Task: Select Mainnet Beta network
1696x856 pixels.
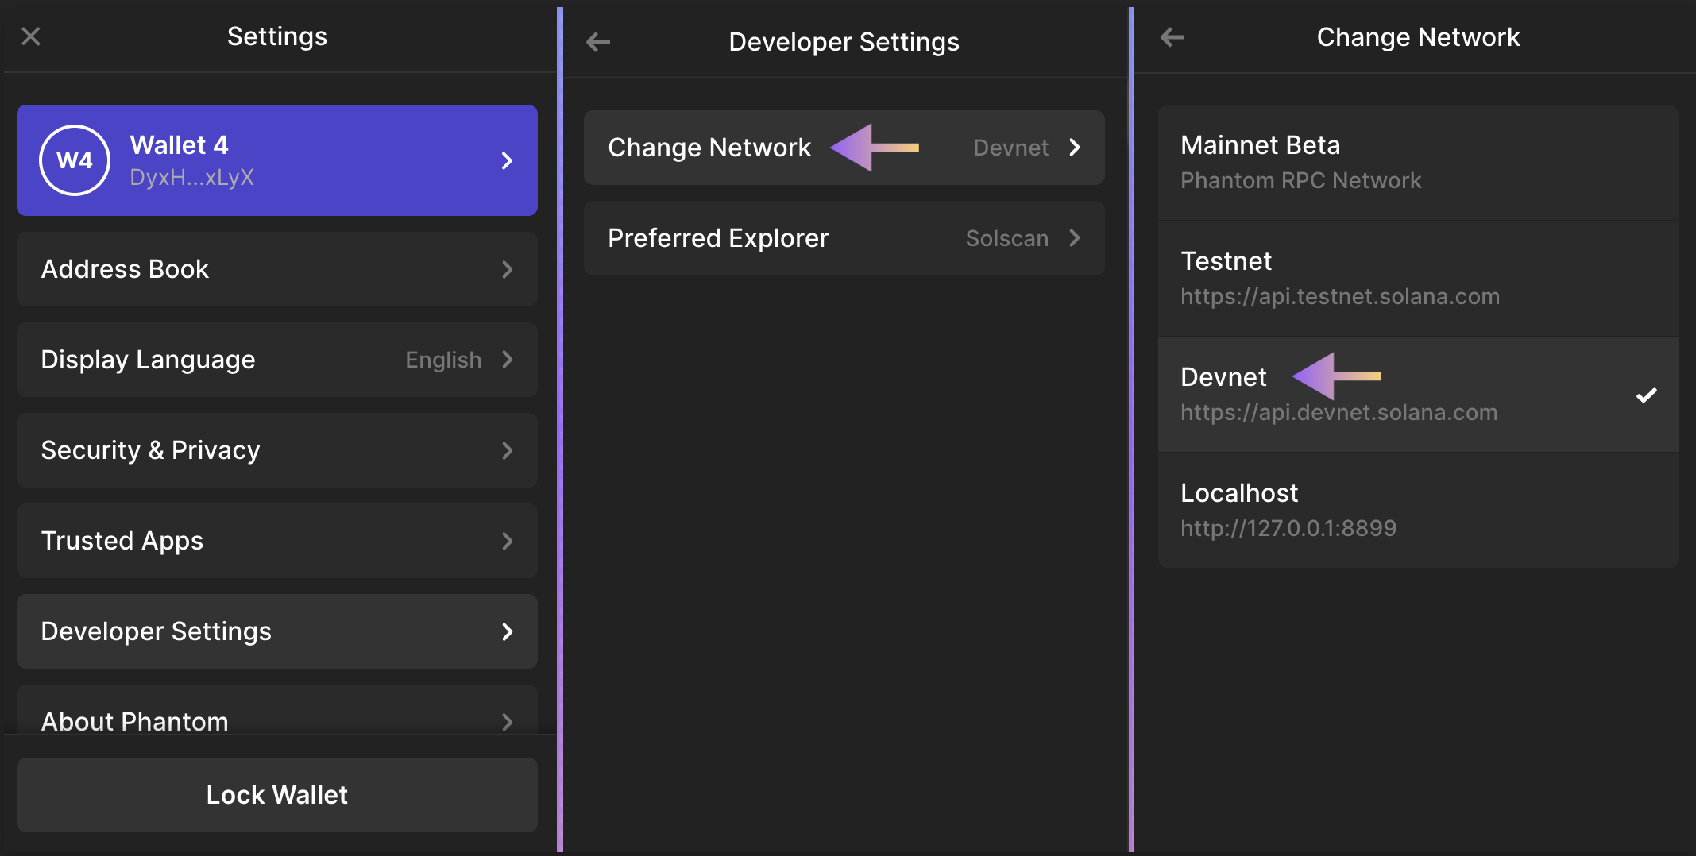Action: click(x=1417, y=162)
